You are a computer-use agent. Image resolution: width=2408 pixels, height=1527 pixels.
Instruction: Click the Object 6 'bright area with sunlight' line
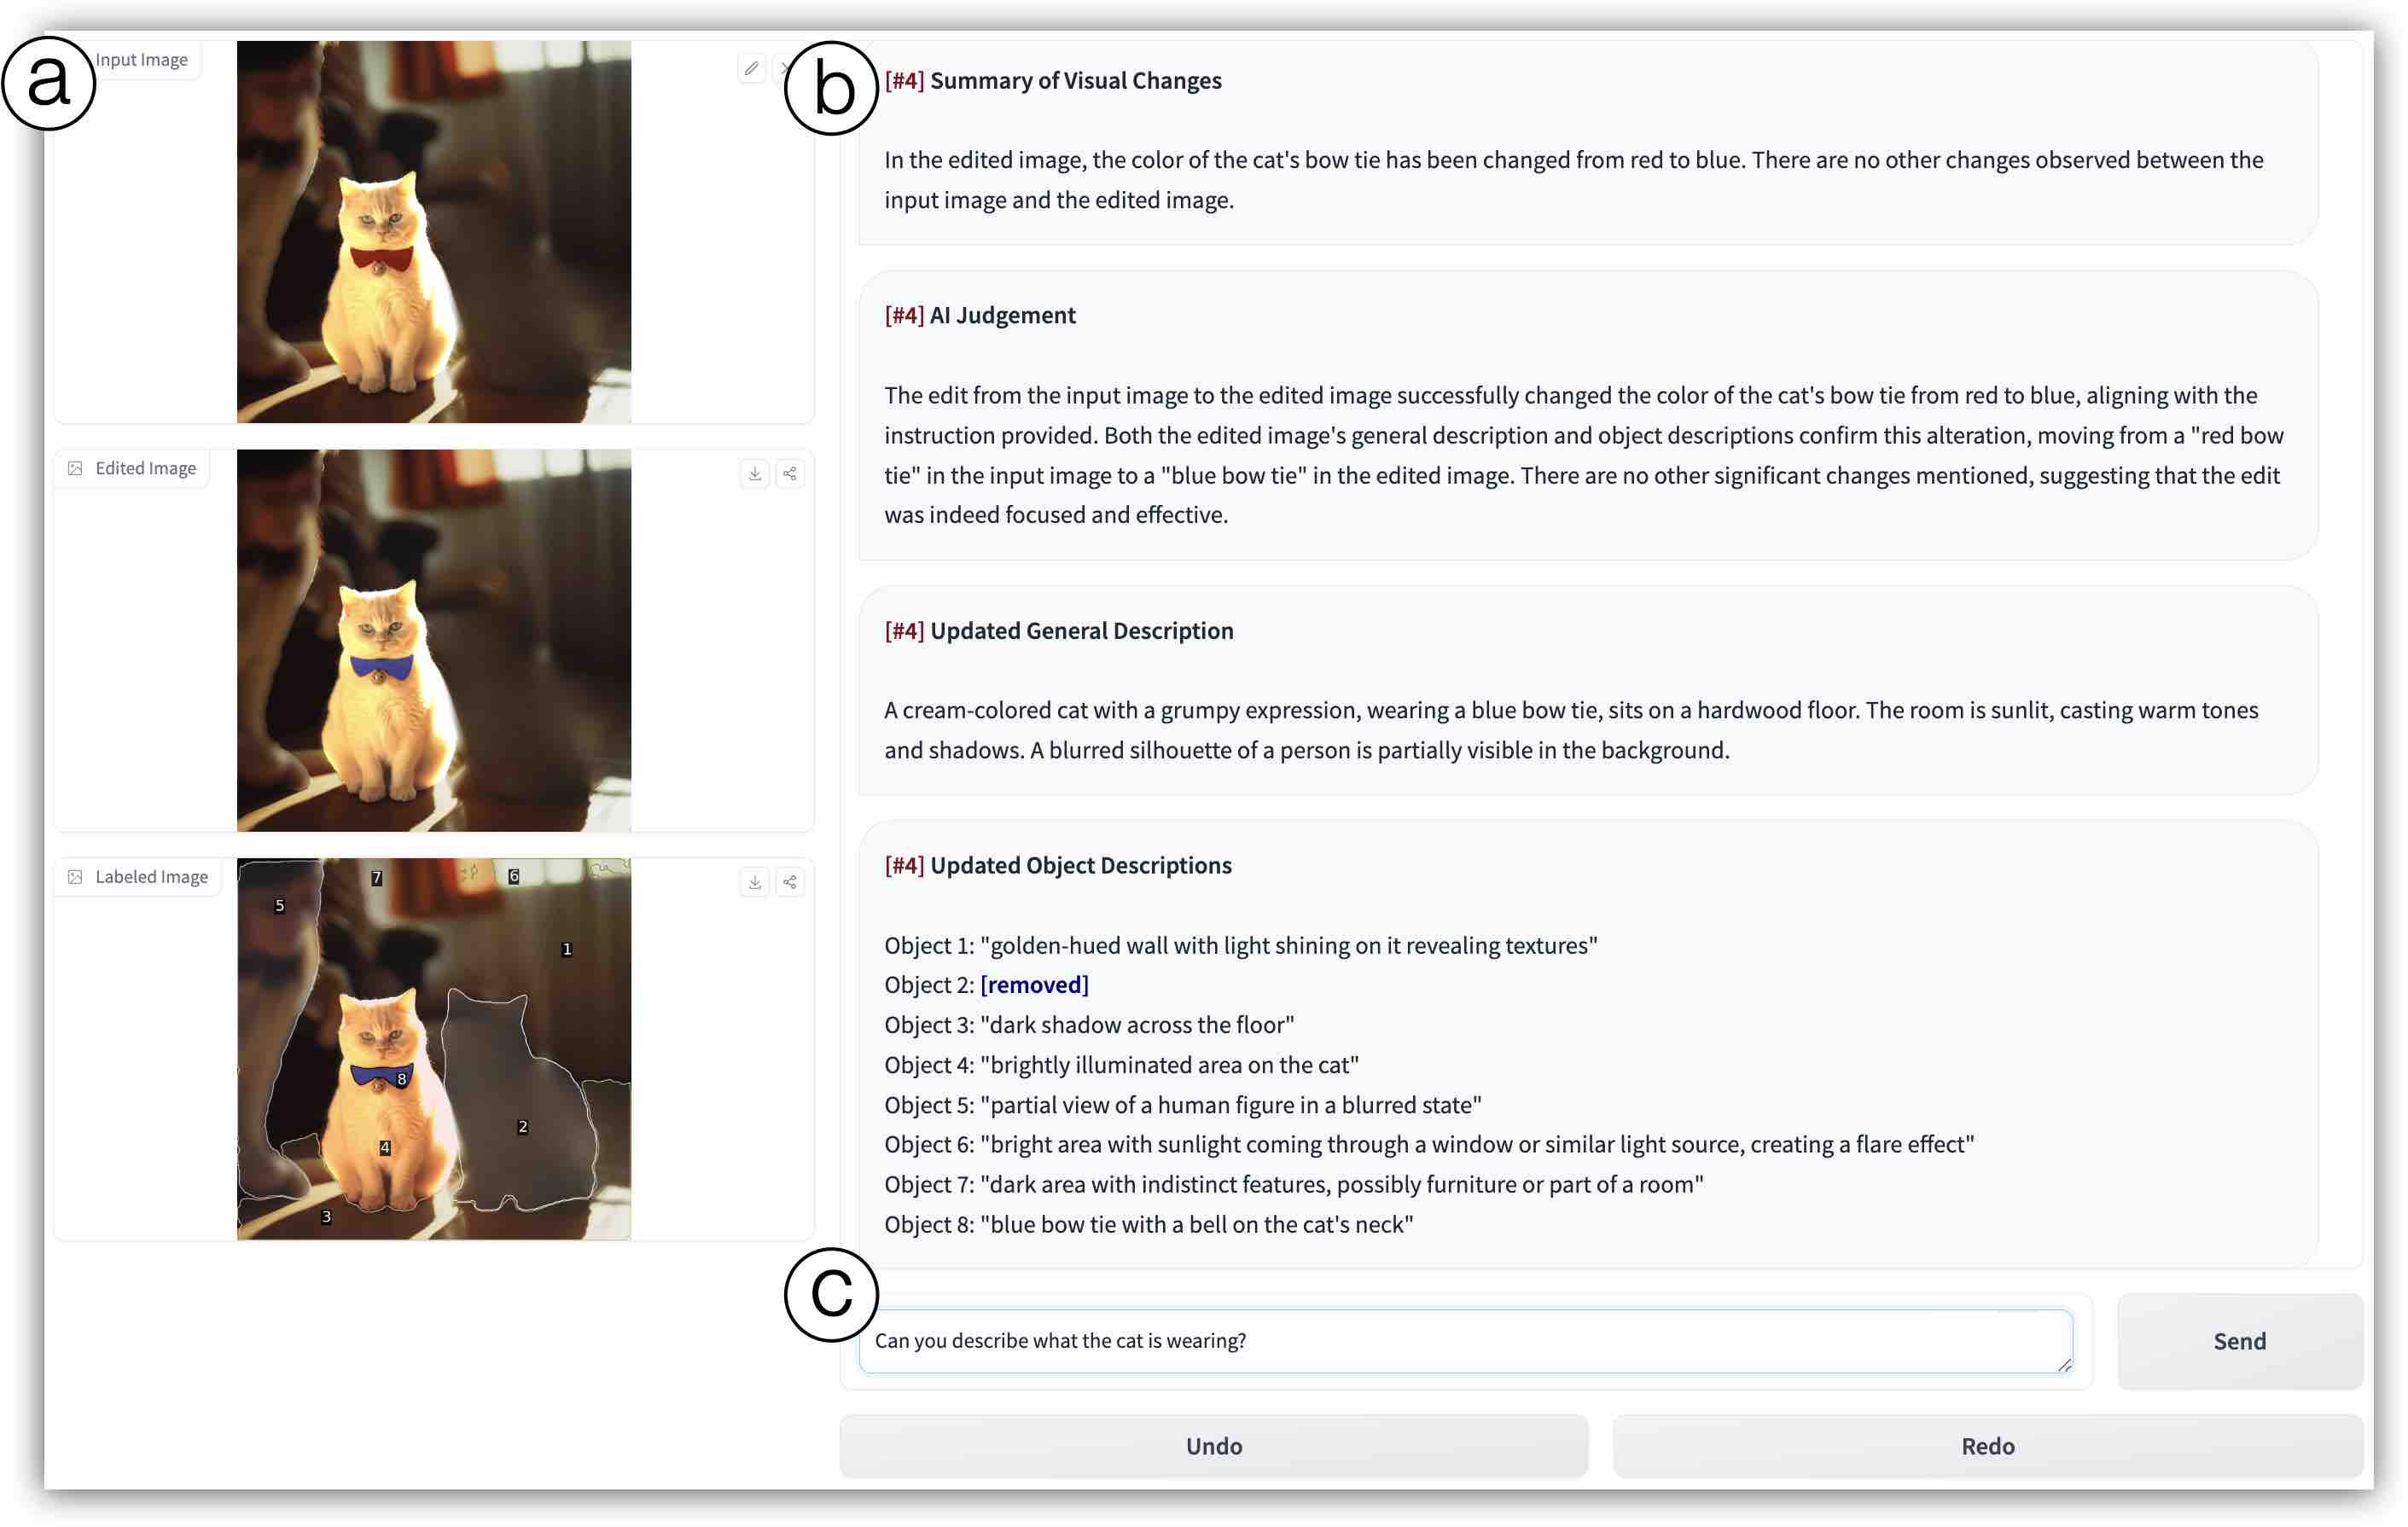click(x=1430, y=1144)
